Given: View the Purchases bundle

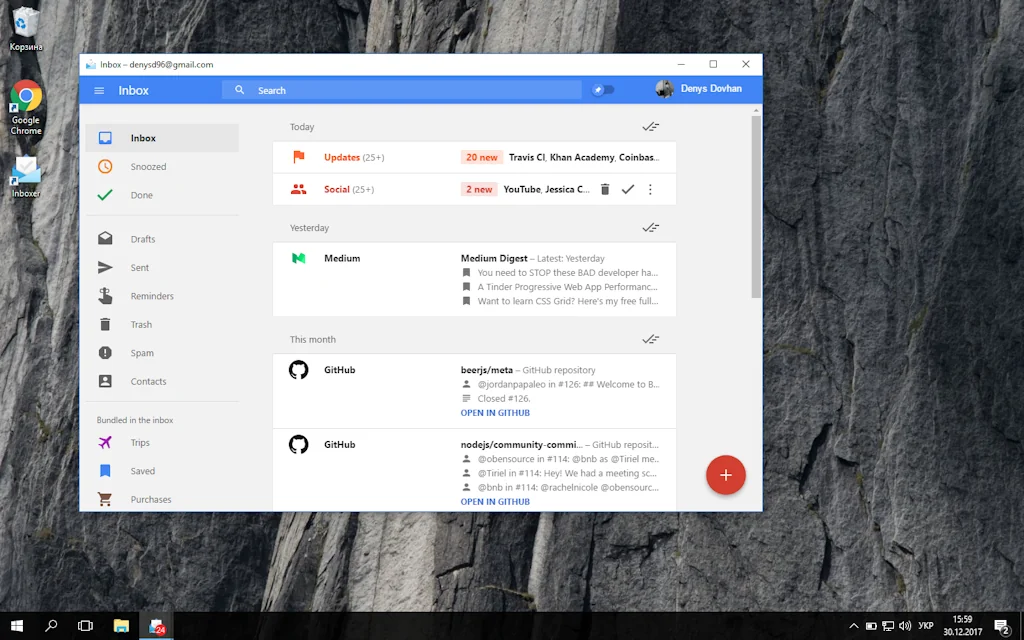Looking at the screenshot, I should pos(150,498).
